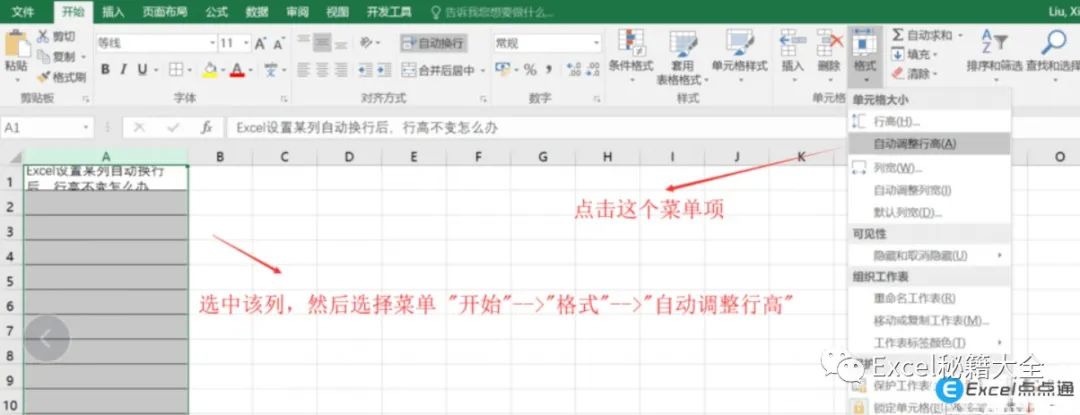Toggle Wrap Text (自动换行)
Viewport: 1080px width, 415px height.
click(433, 43)
